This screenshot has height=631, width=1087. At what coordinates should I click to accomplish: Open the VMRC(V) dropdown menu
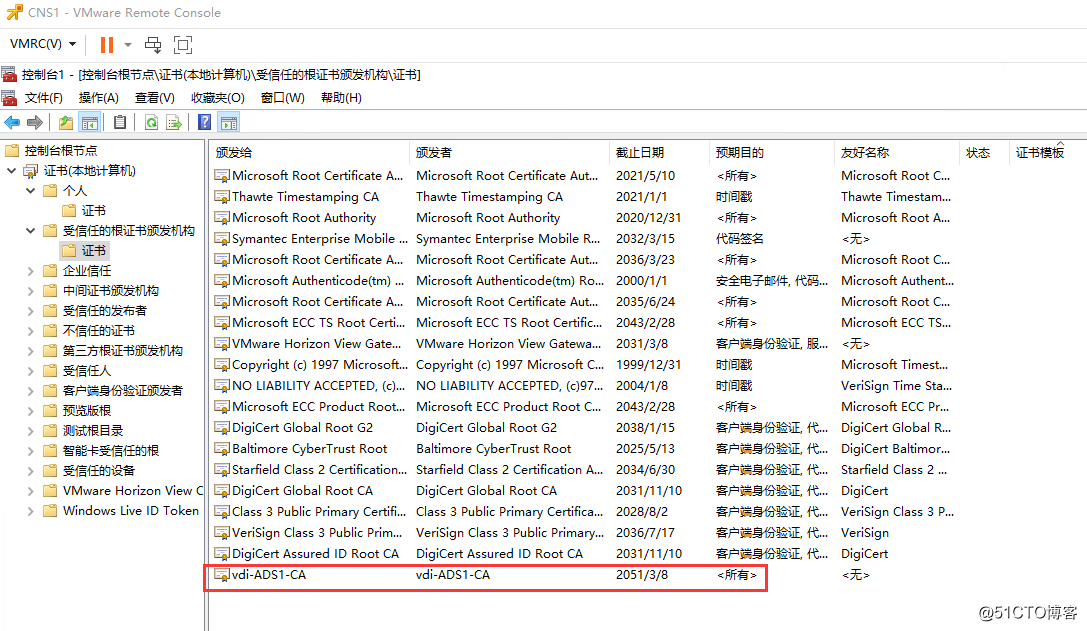click(43, 44)
